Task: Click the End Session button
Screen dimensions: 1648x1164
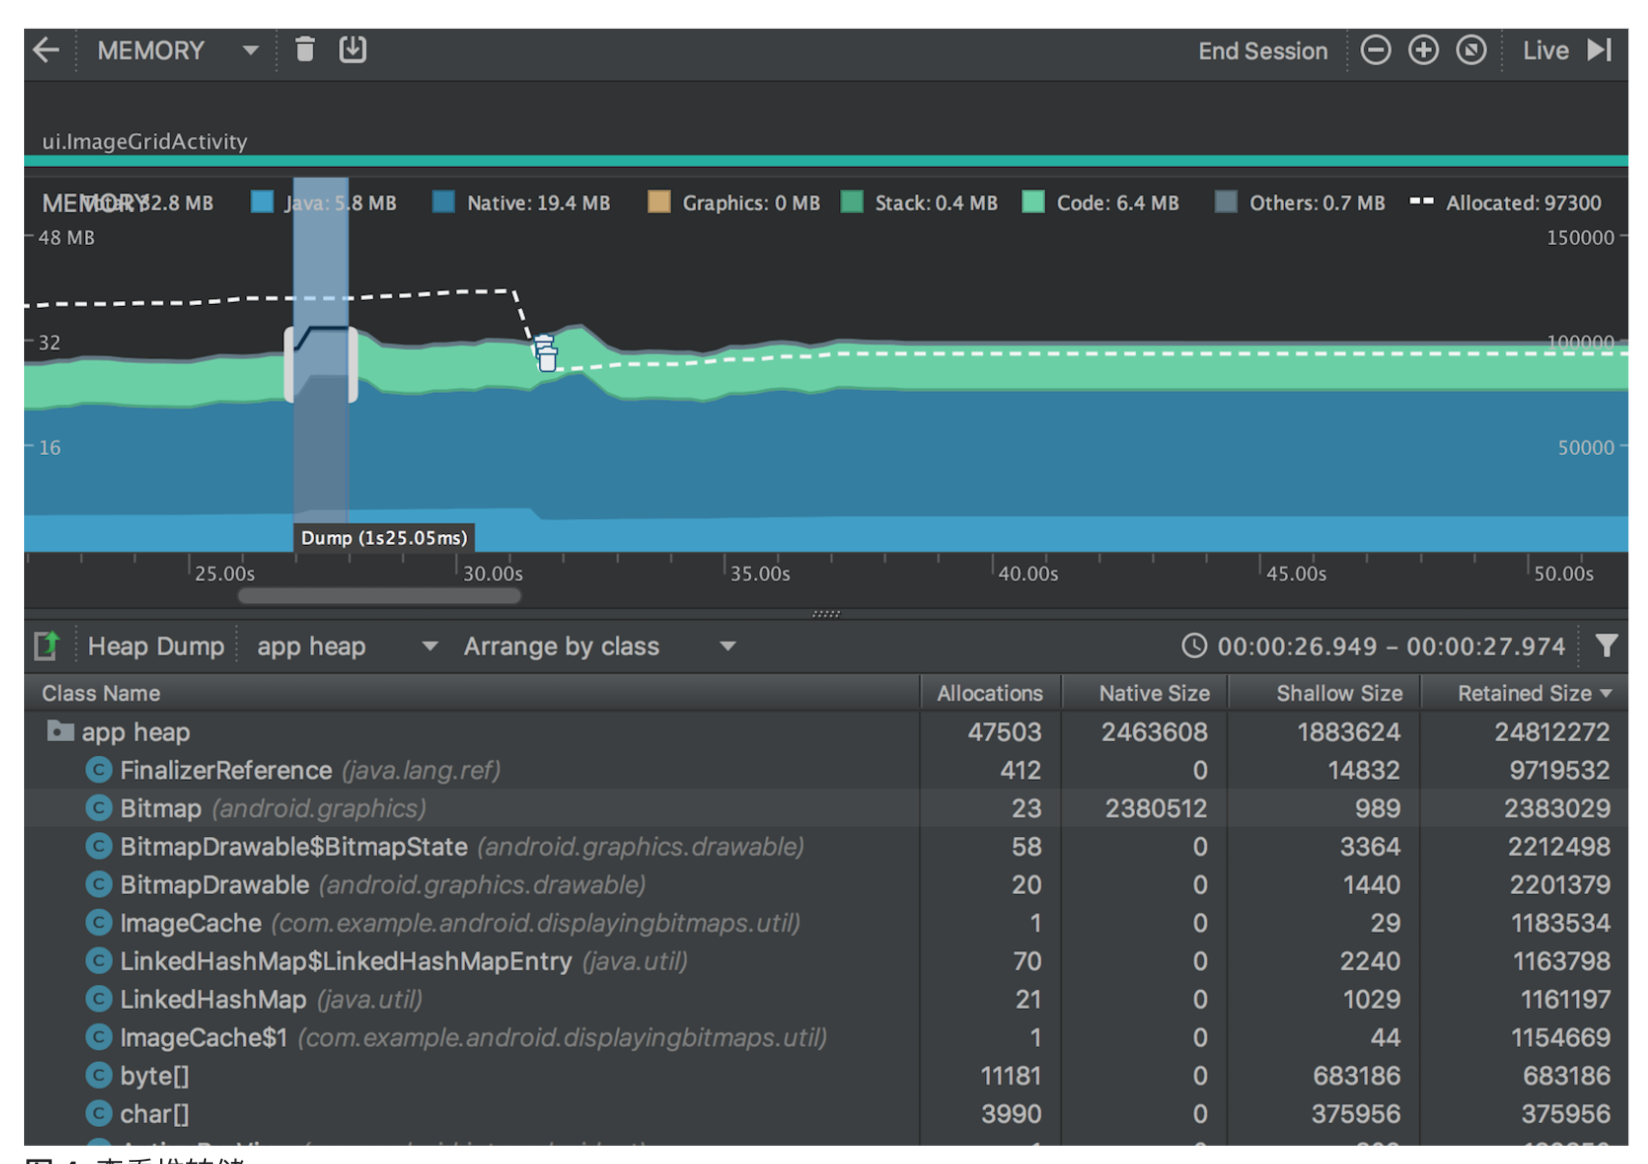Action: pyautogui.click(x=1263, y=49)
